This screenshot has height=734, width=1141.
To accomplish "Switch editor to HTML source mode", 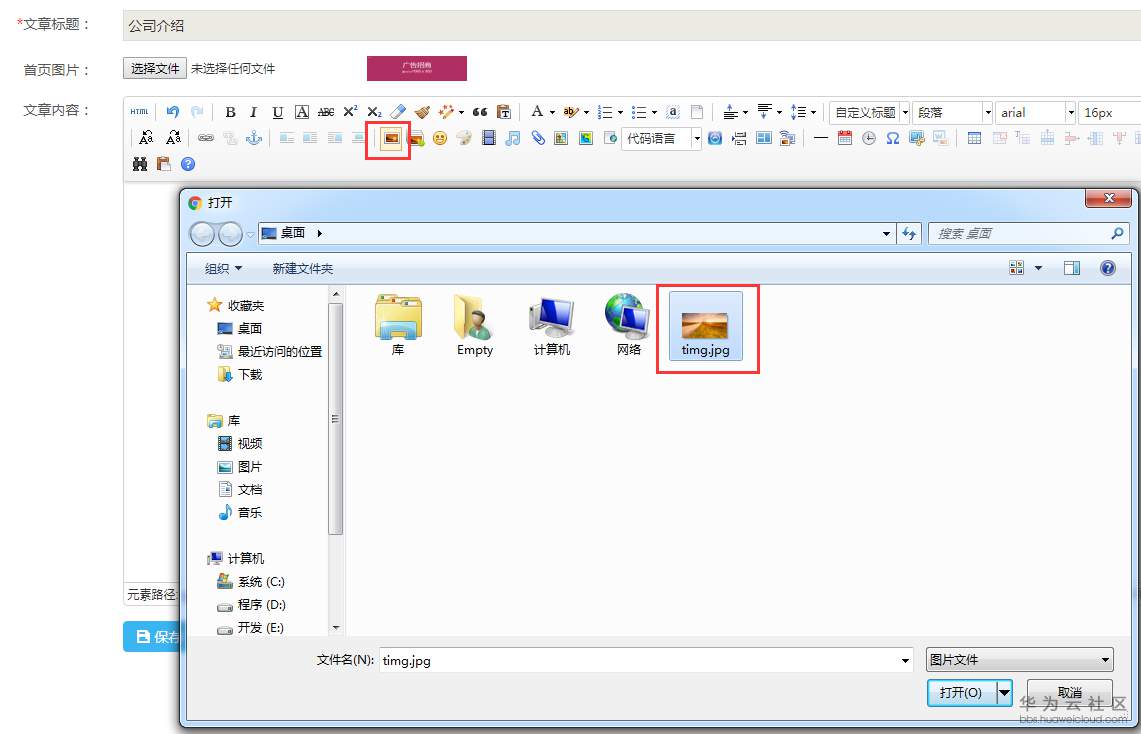I will coord(139,112).
